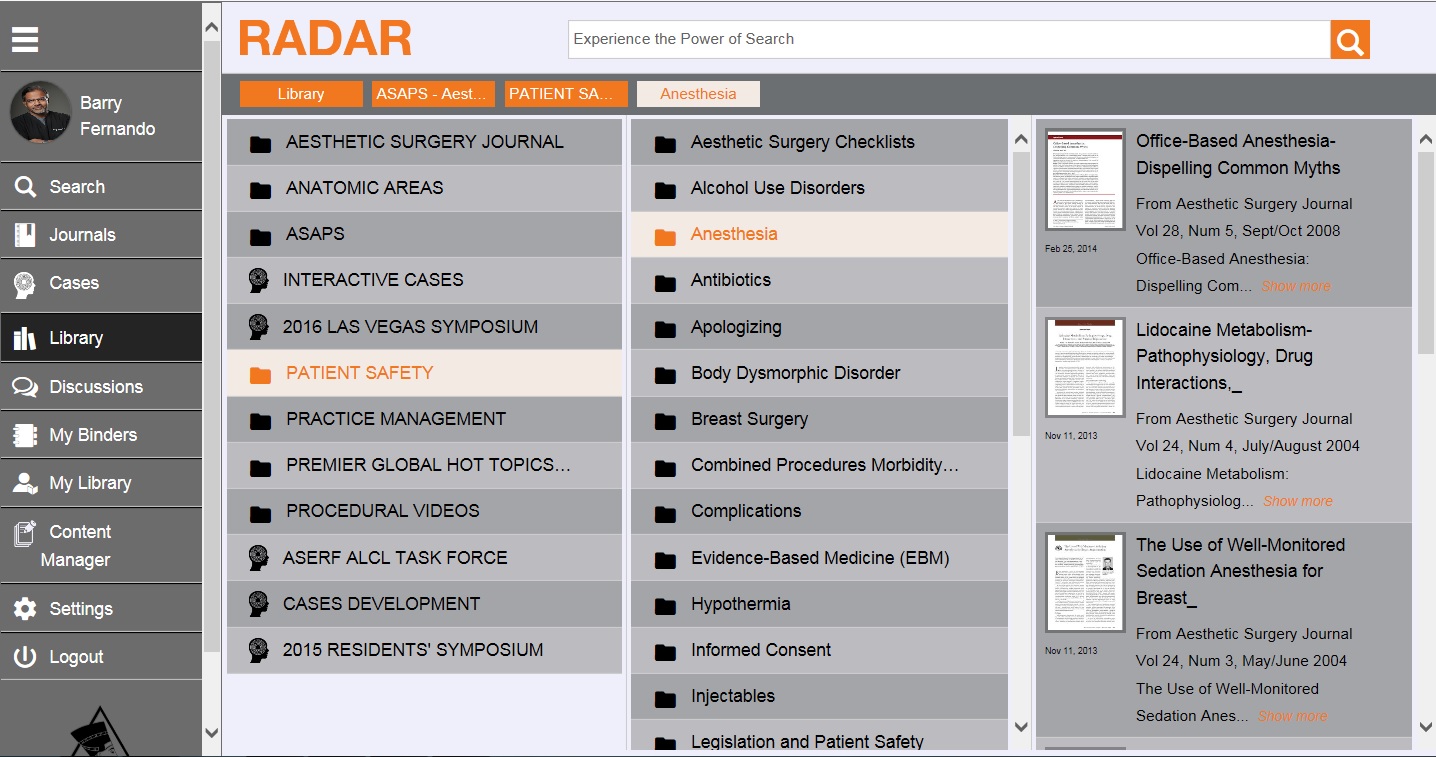Open the hamburger menu icon
The height and width of the screenshot is (757, 1436).
[x=25, y=39]
